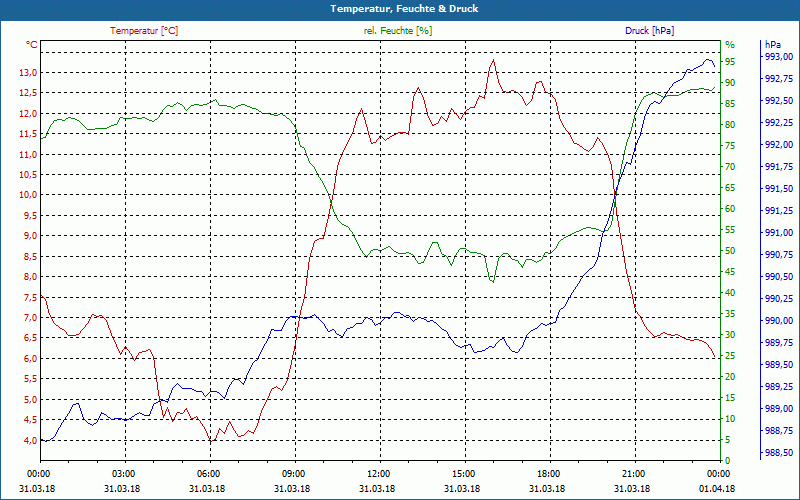Click the 9,0 temperature axis value
The width and height of the screenshot is (800, 500).
30,236
